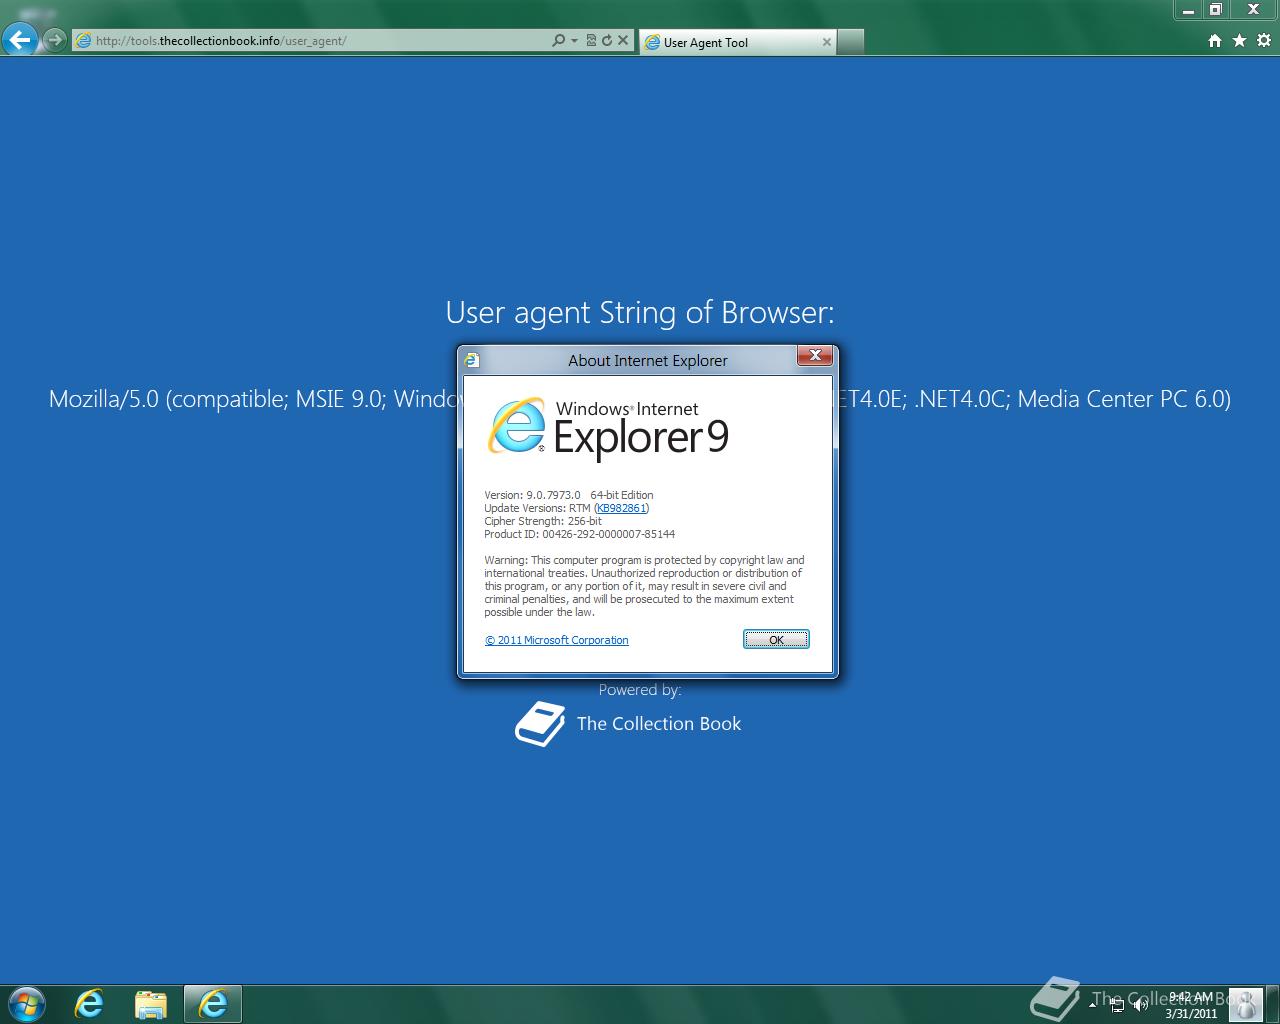Click the About dialog title bar icon
The height and width of the screenshot is (1024, 1280).
point(472,360)
